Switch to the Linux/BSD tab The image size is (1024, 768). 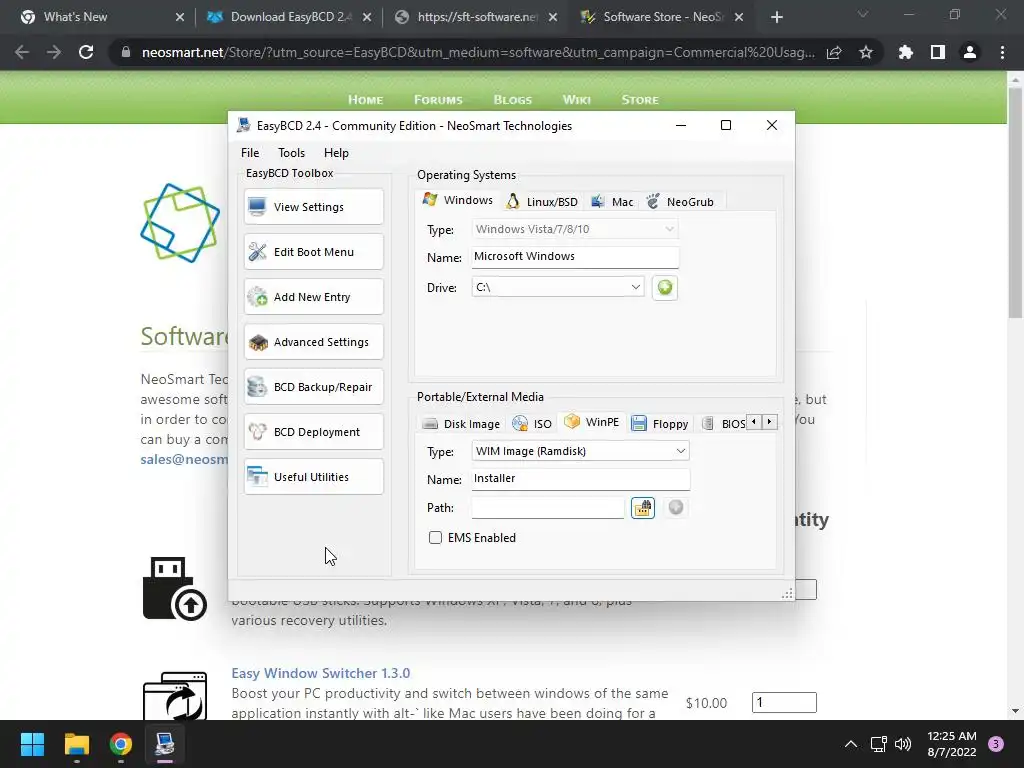[x=543, y=202]
